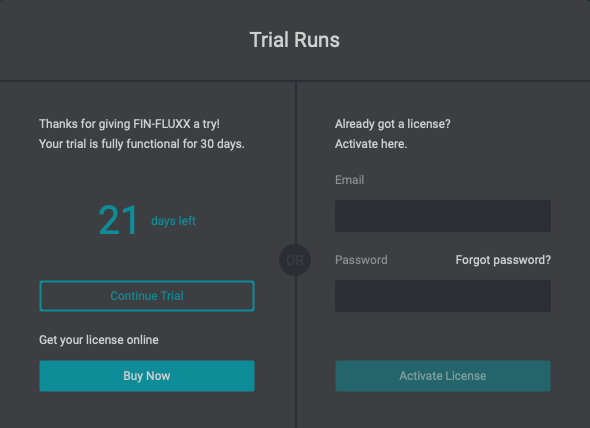
Task: Click the Already got a license? text
Action: 393,124
